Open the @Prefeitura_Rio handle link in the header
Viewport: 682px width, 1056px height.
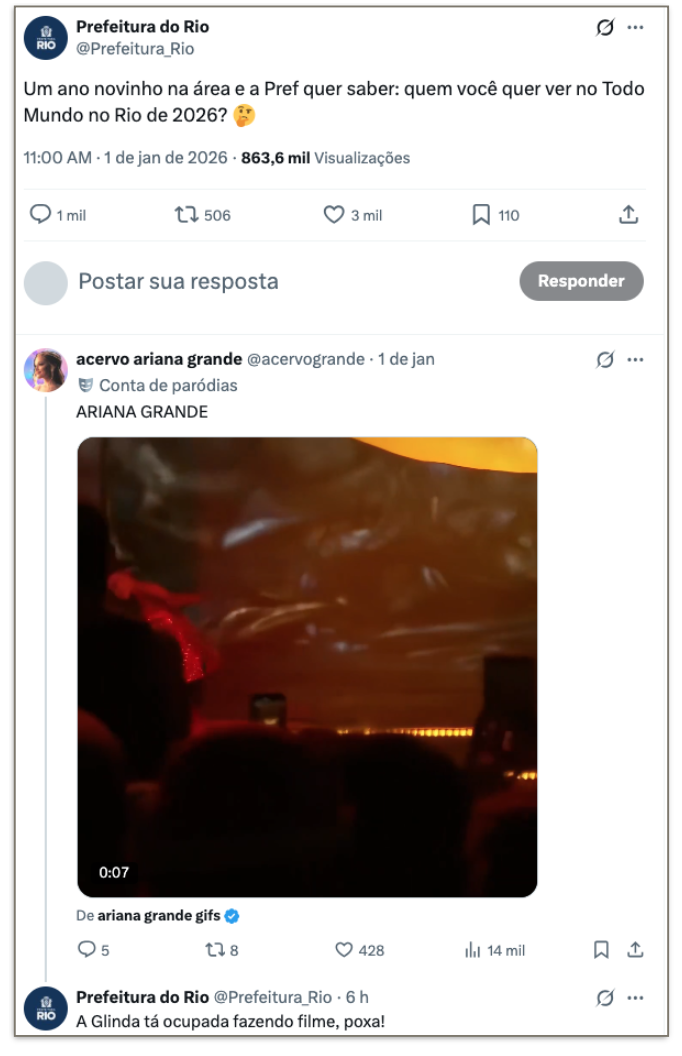coord(135,49)
